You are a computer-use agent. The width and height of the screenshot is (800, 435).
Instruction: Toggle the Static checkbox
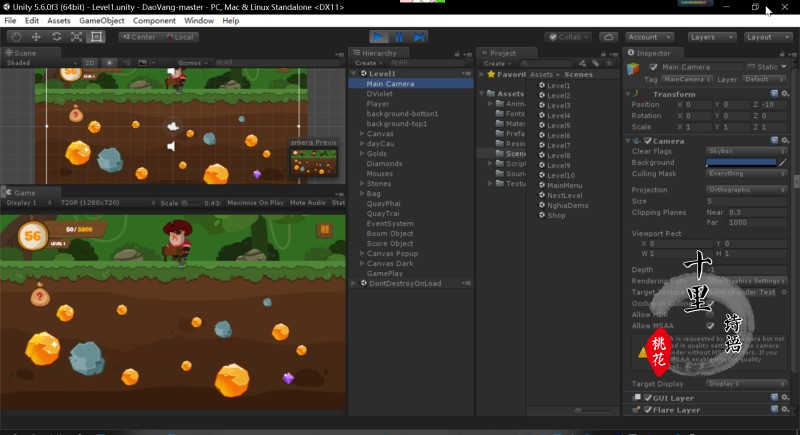coord(750,67)
